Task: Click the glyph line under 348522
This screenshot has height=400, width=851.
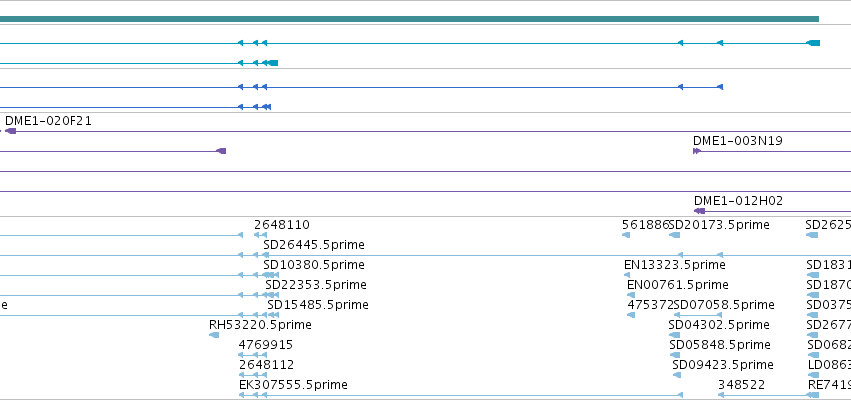Action: pyautogui.click(x=769, y=395)
